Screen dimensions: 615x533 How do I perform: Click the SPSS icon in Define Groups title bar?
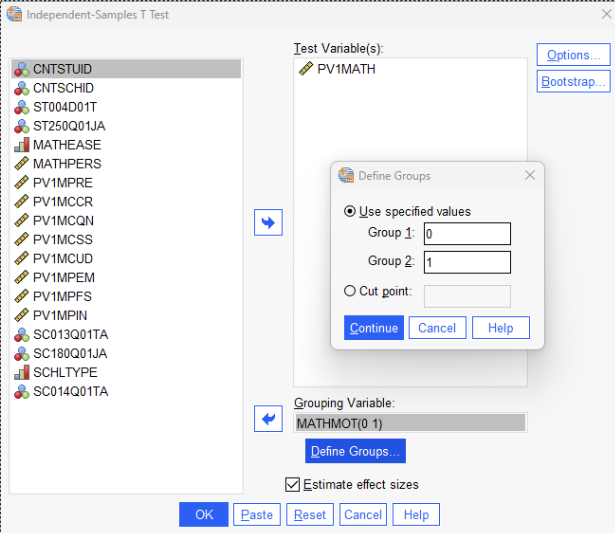(x=346, y=175)
